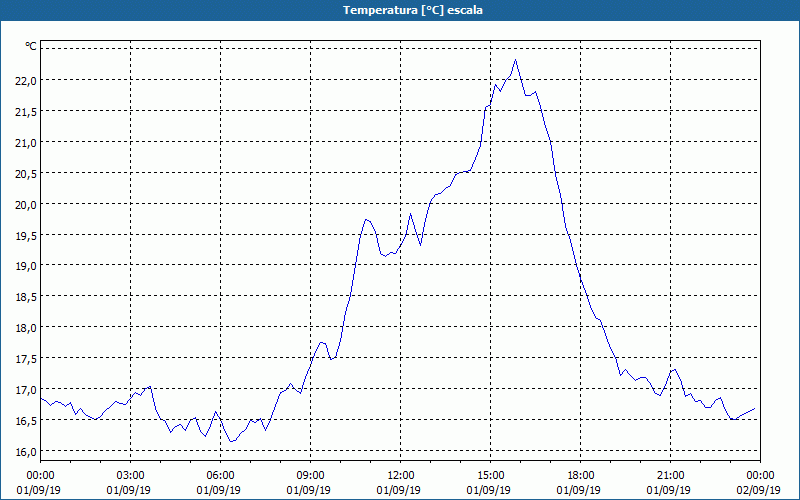The height and width of the screenshot is (500, 800).
Task: Click the chart title 'Temperatura [°C] escala'
Action: point(413,10)
